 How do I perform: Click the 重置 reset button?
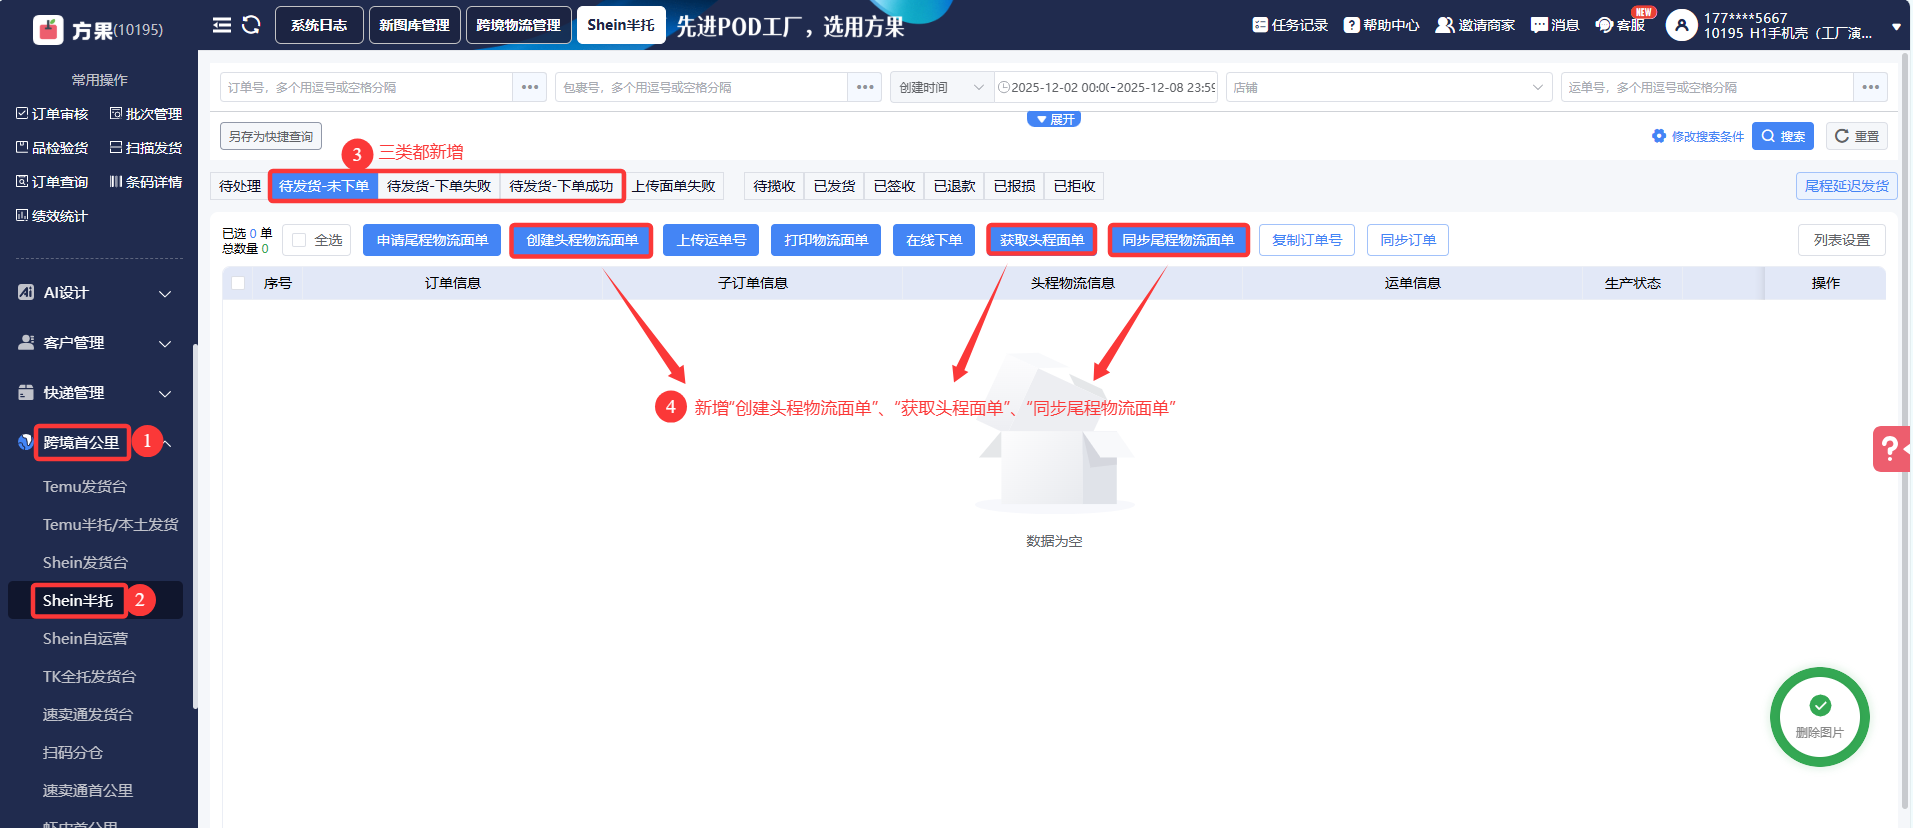point(1857,136)
